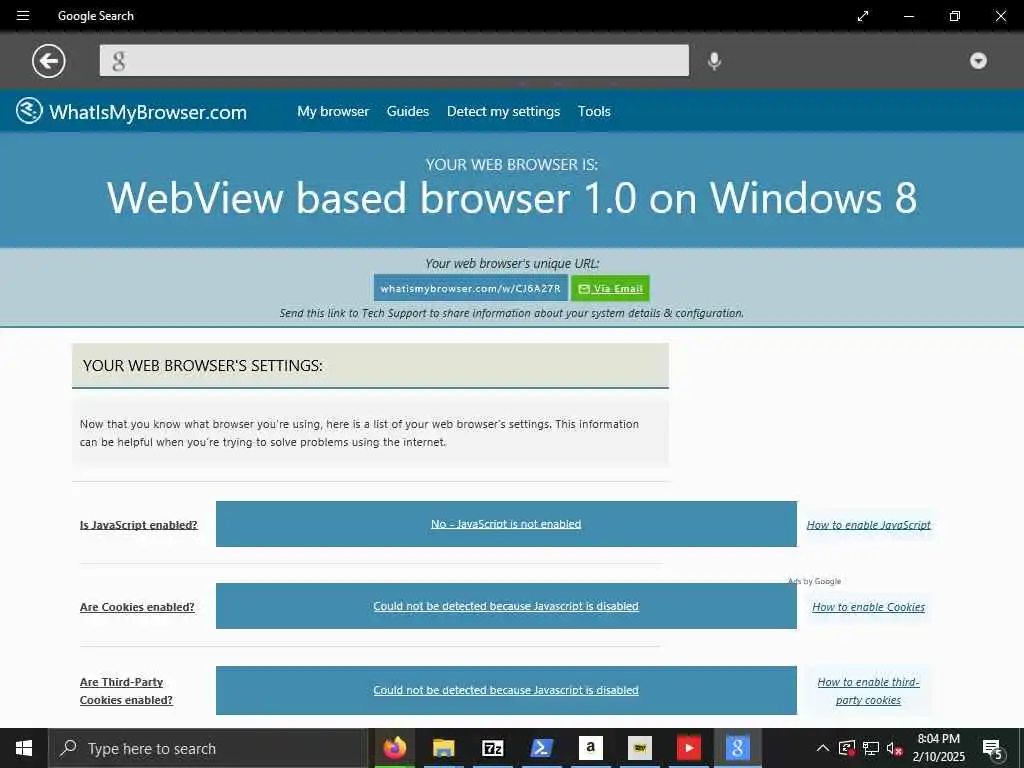Open the Action Center notifications icon

pyautogui.click(x=993, y=748)
